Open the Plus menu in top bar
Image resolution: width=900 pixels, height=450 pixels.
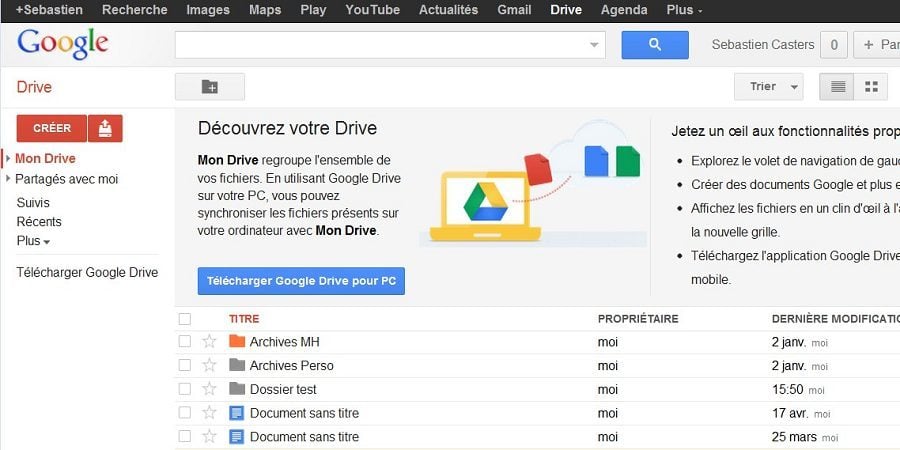pyautogui.click(x=684, y=10)
